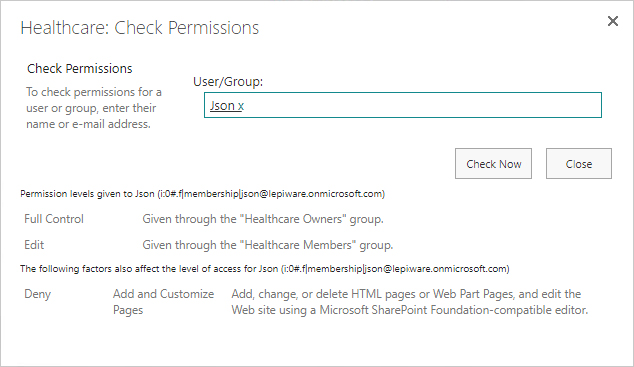Click the 'To check permissions for a user' help text
Image resolution: width=634 pixels, height=367 pixels.
[x=94, y=108]
